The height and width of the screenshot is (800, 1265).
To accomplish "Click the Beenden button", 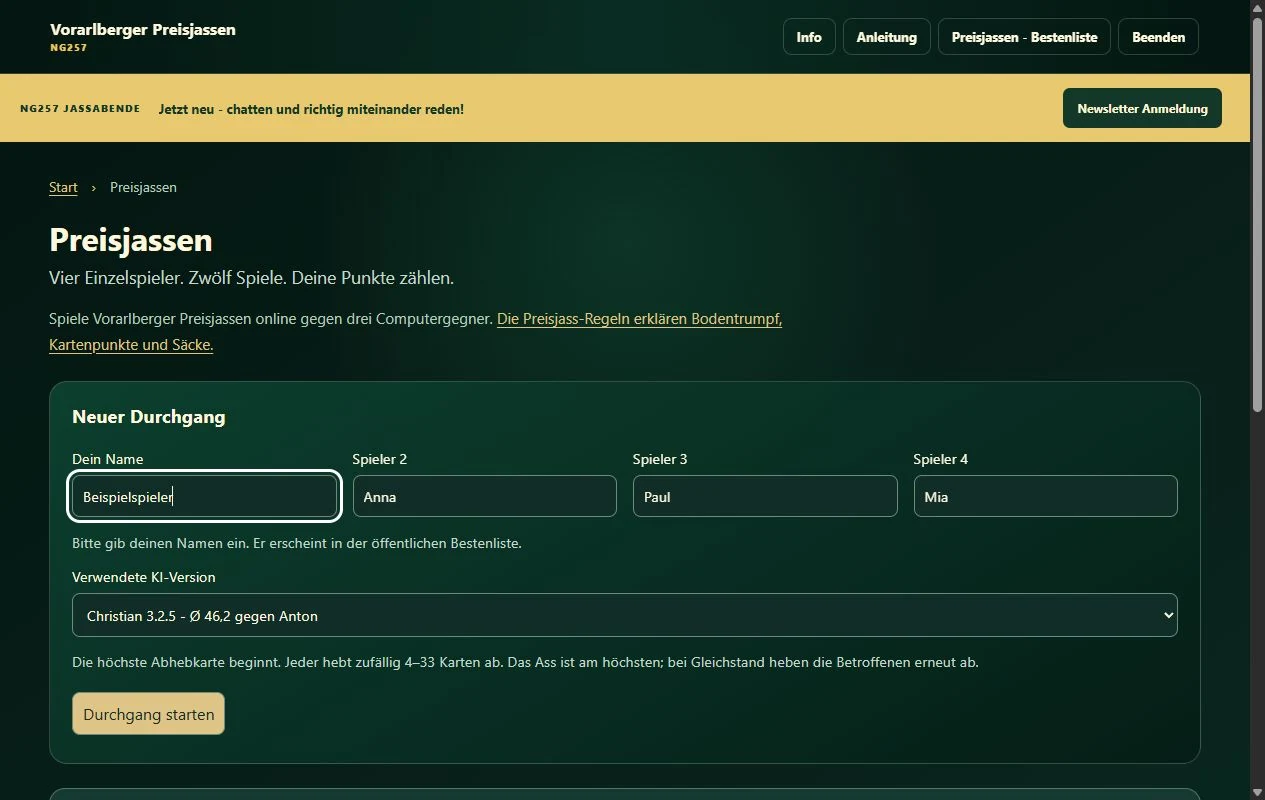I will click(1158, 37).
